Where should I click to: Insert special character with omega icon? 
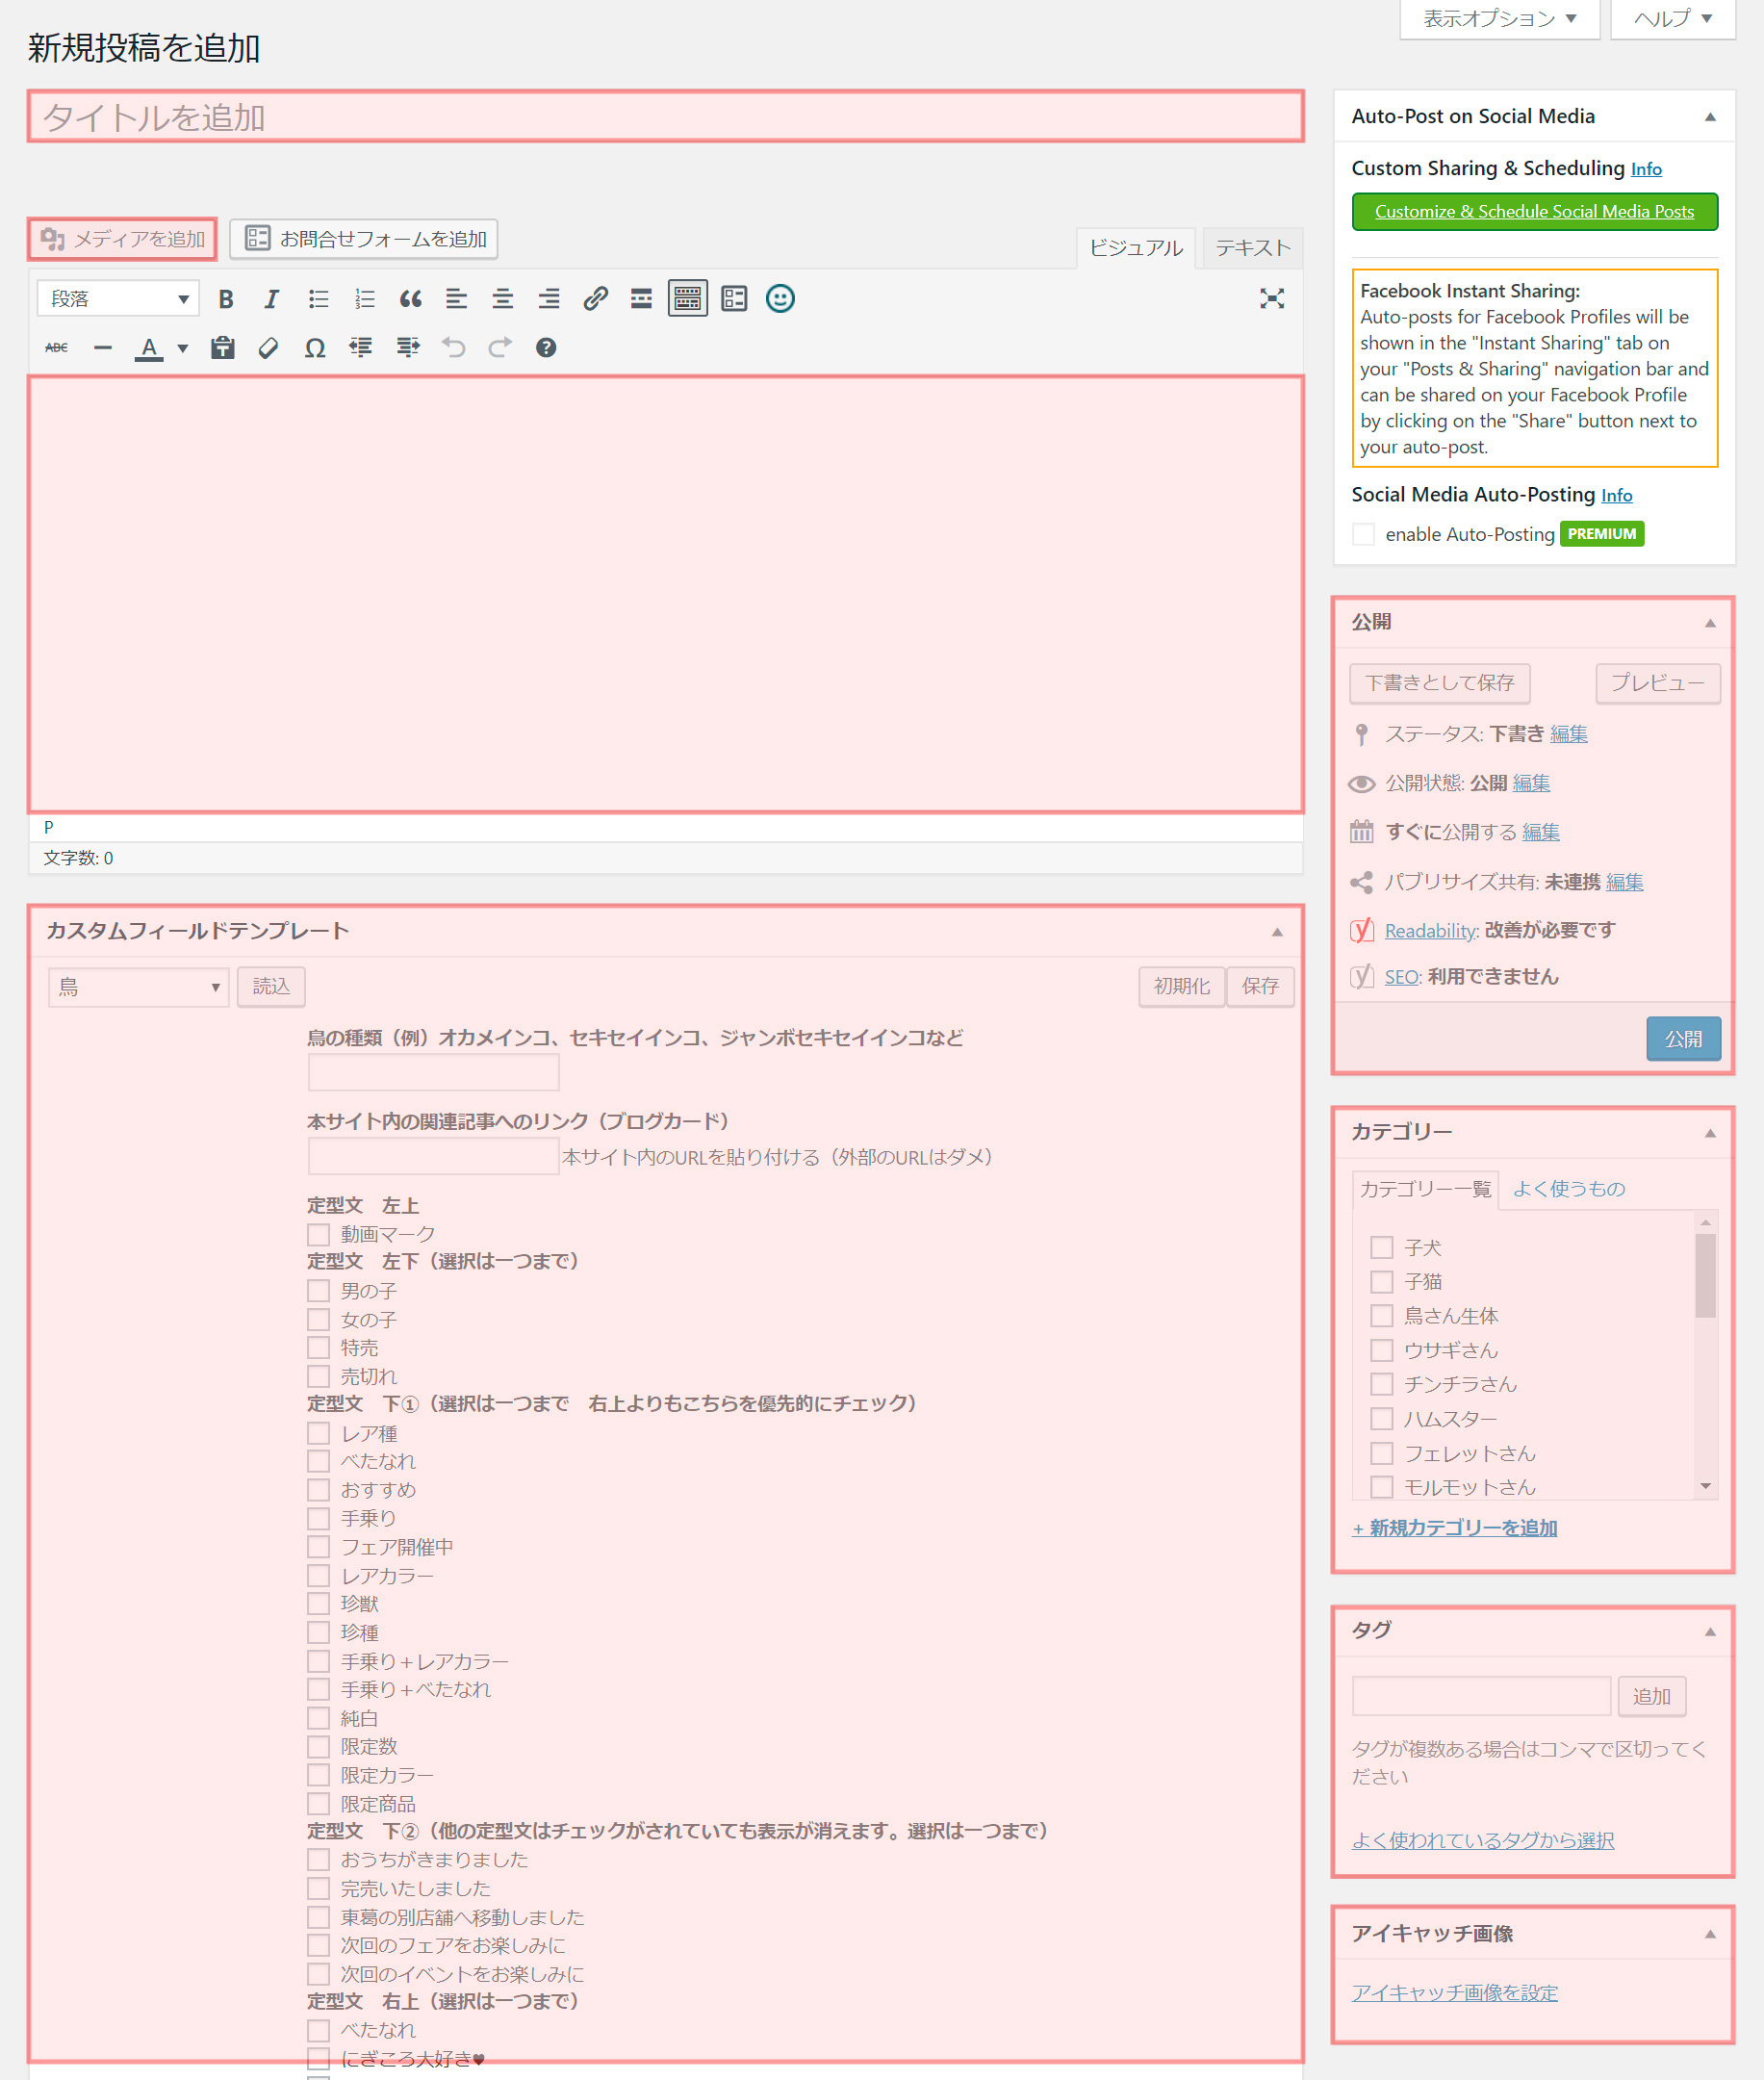click(314, 348)
